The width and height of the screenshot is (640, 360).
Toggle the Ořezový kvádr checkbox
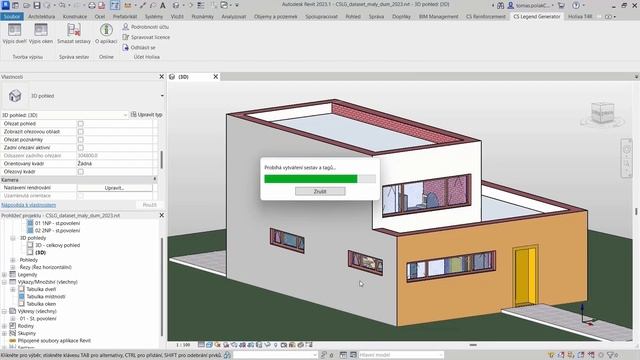pos(80,171)
